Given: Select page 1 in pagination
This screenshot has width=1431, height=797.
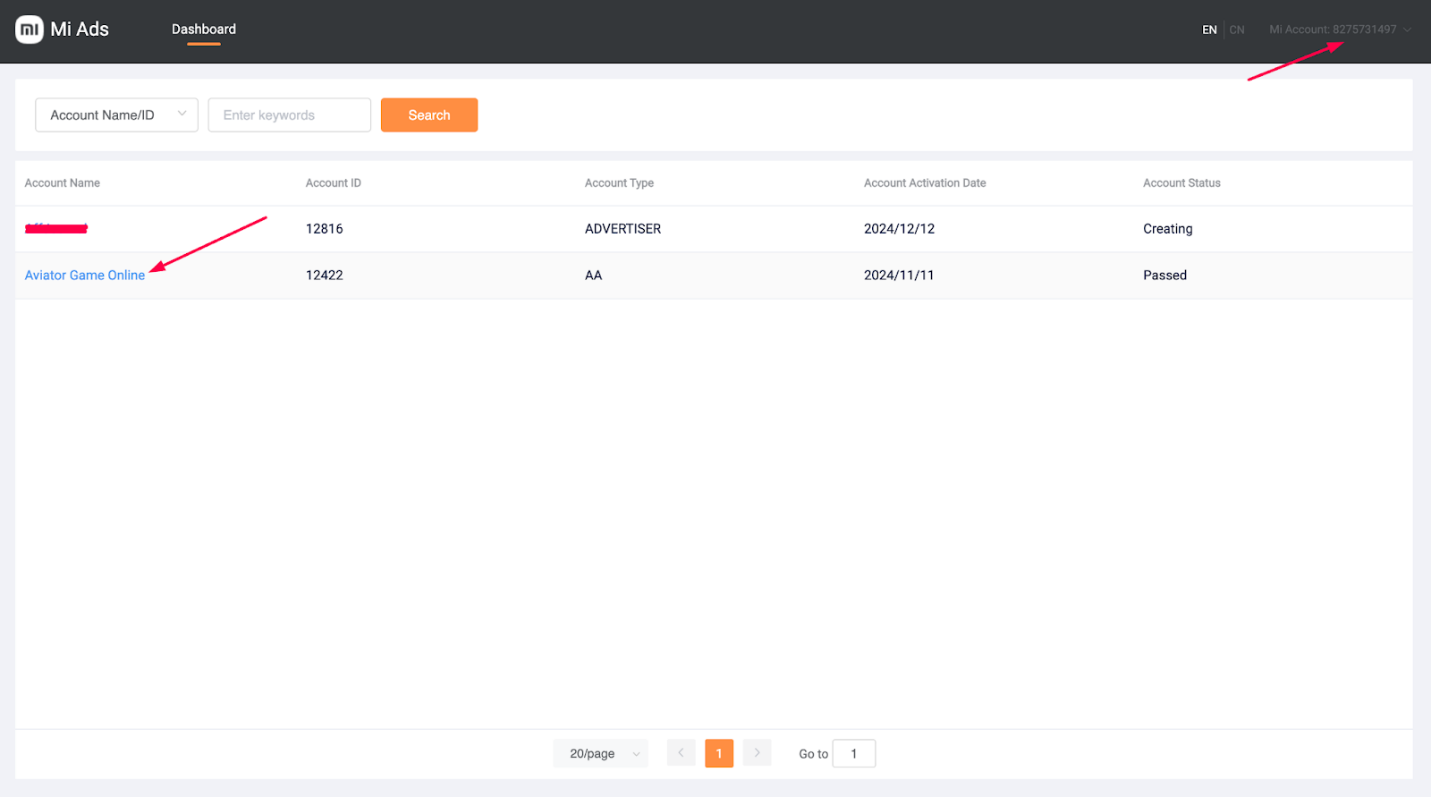Looking at the screenshot, I should click(719, 753).
